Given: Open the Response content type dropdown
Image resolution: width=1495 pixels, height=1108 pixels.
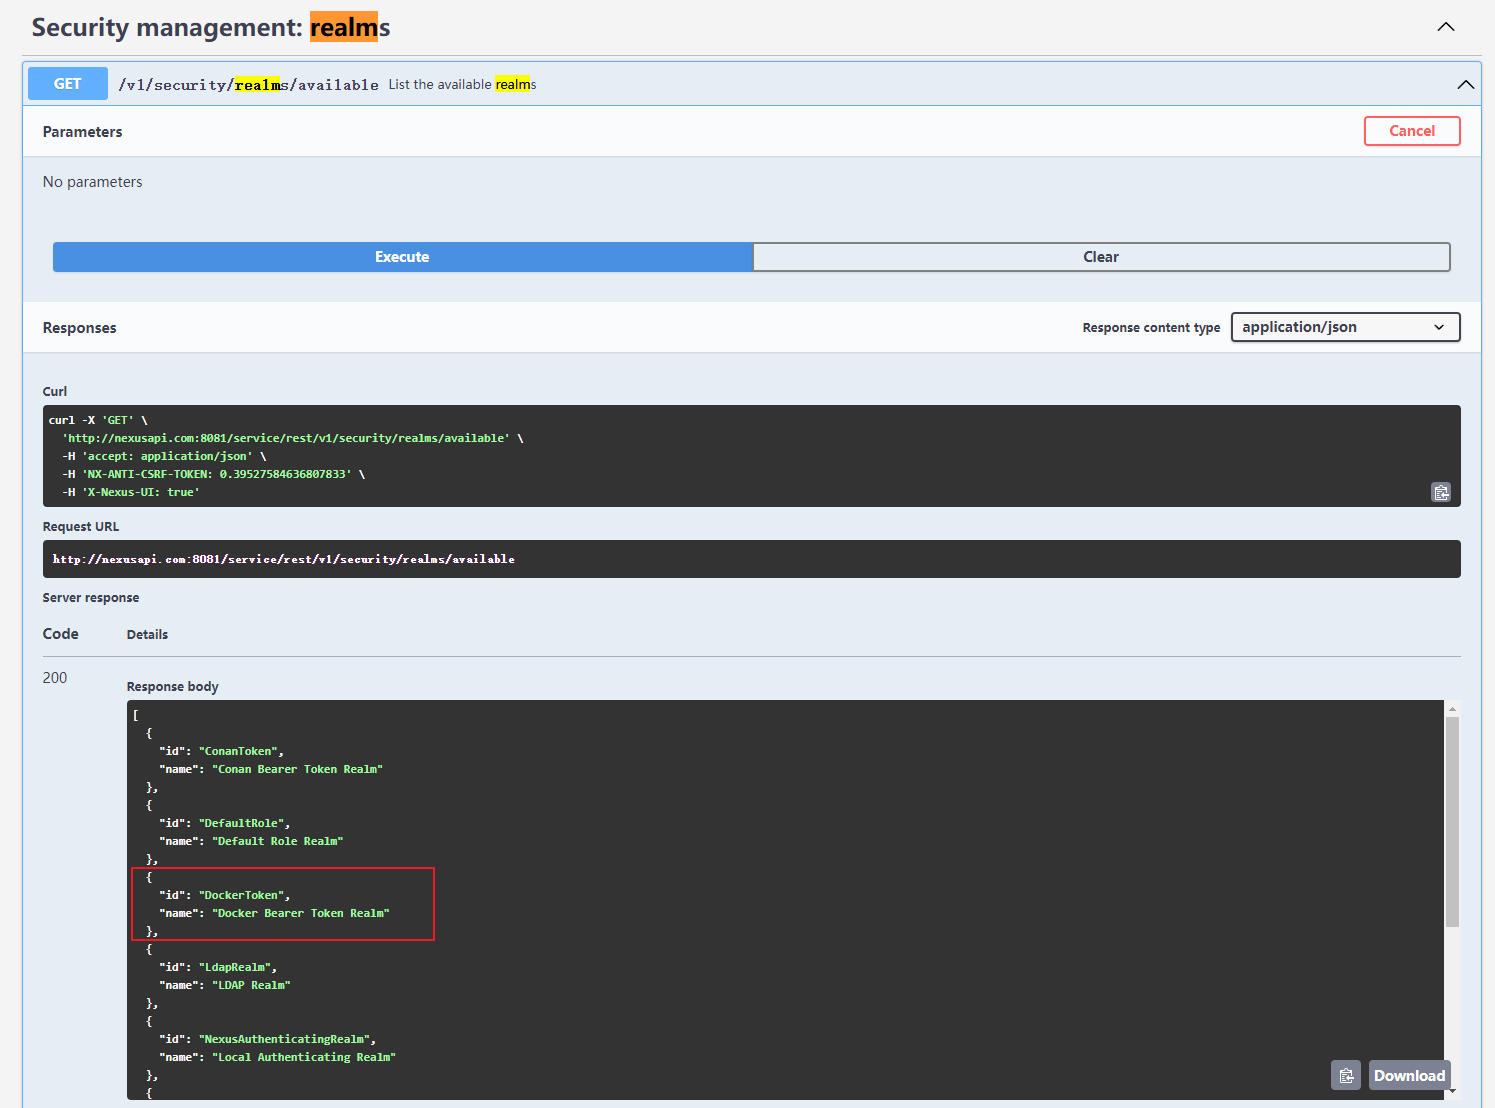Looking at the screenshot, I should (1345, 327).
